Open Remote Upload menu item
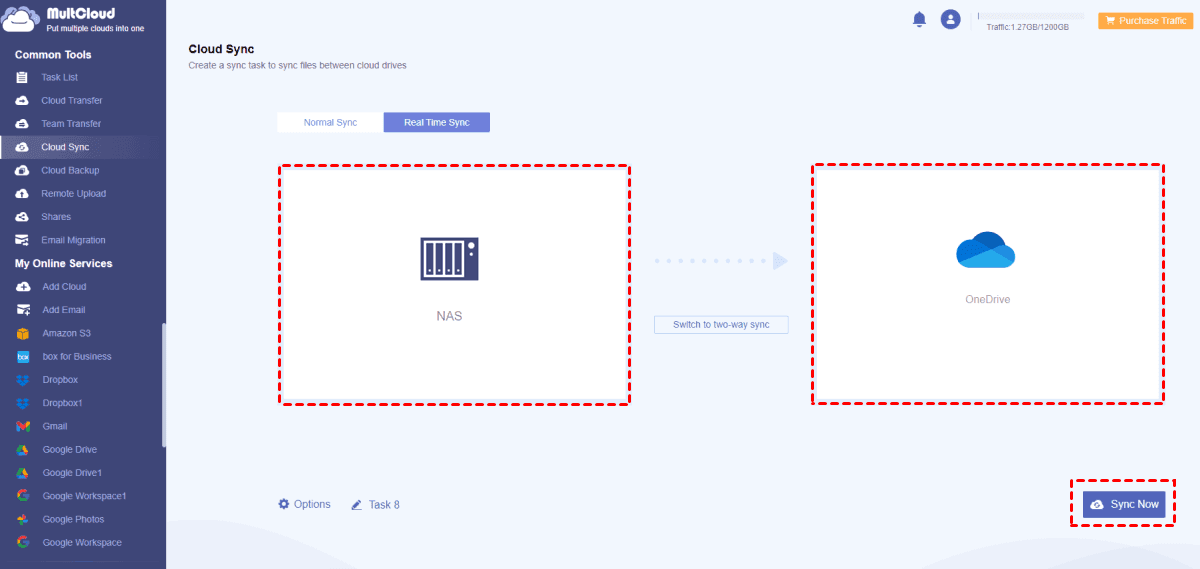Viewport: 1200px width, 569px height. (74, 194)
